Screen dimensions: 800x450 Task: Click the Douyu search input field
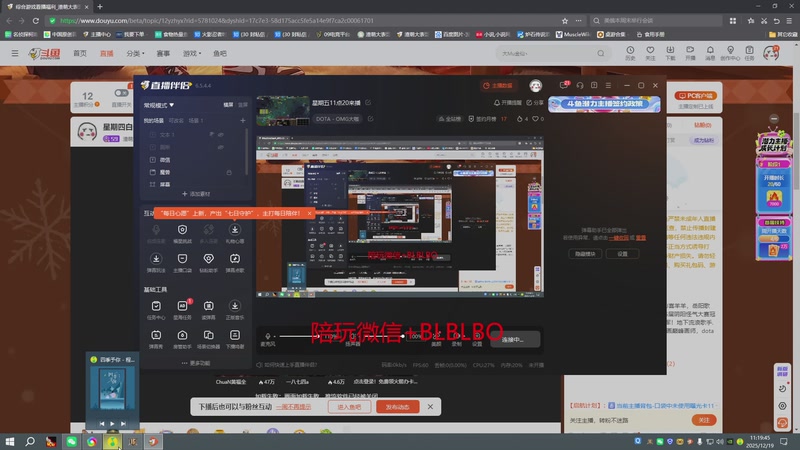pyautogui.click(x=546, y=53)
